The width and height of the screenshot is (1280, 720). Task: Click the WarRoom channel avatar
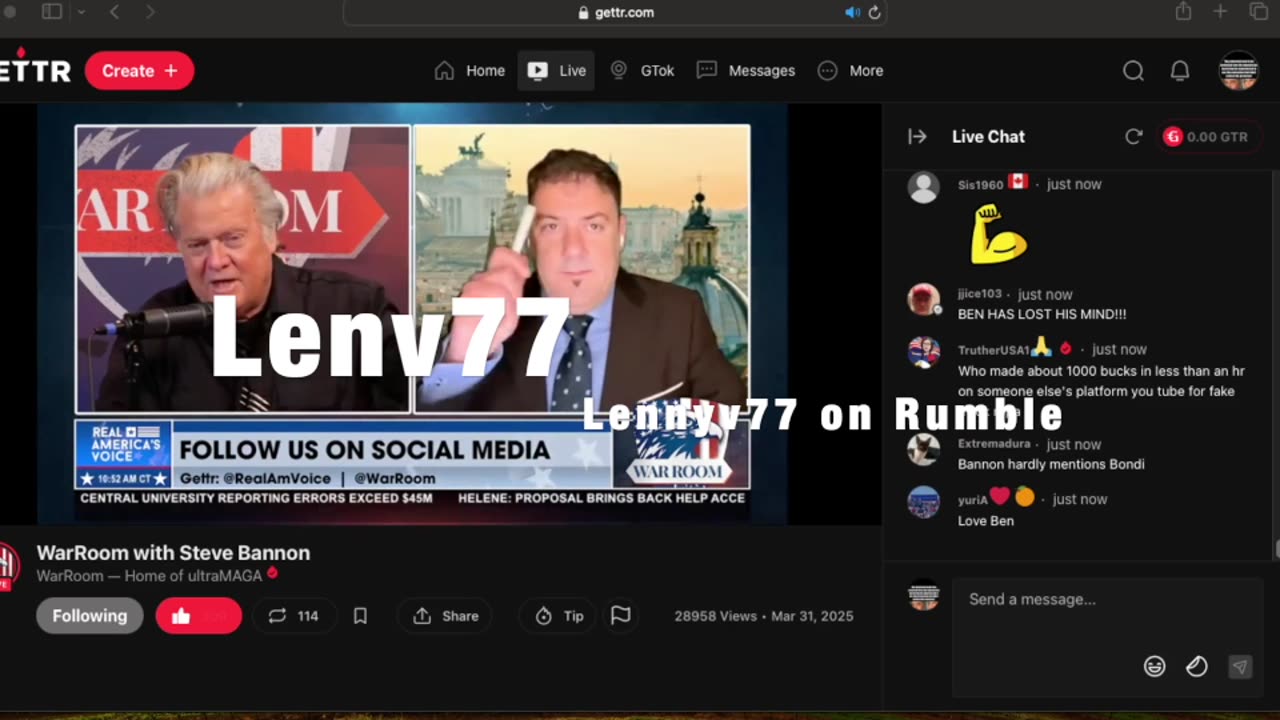(x=8, y=566)
